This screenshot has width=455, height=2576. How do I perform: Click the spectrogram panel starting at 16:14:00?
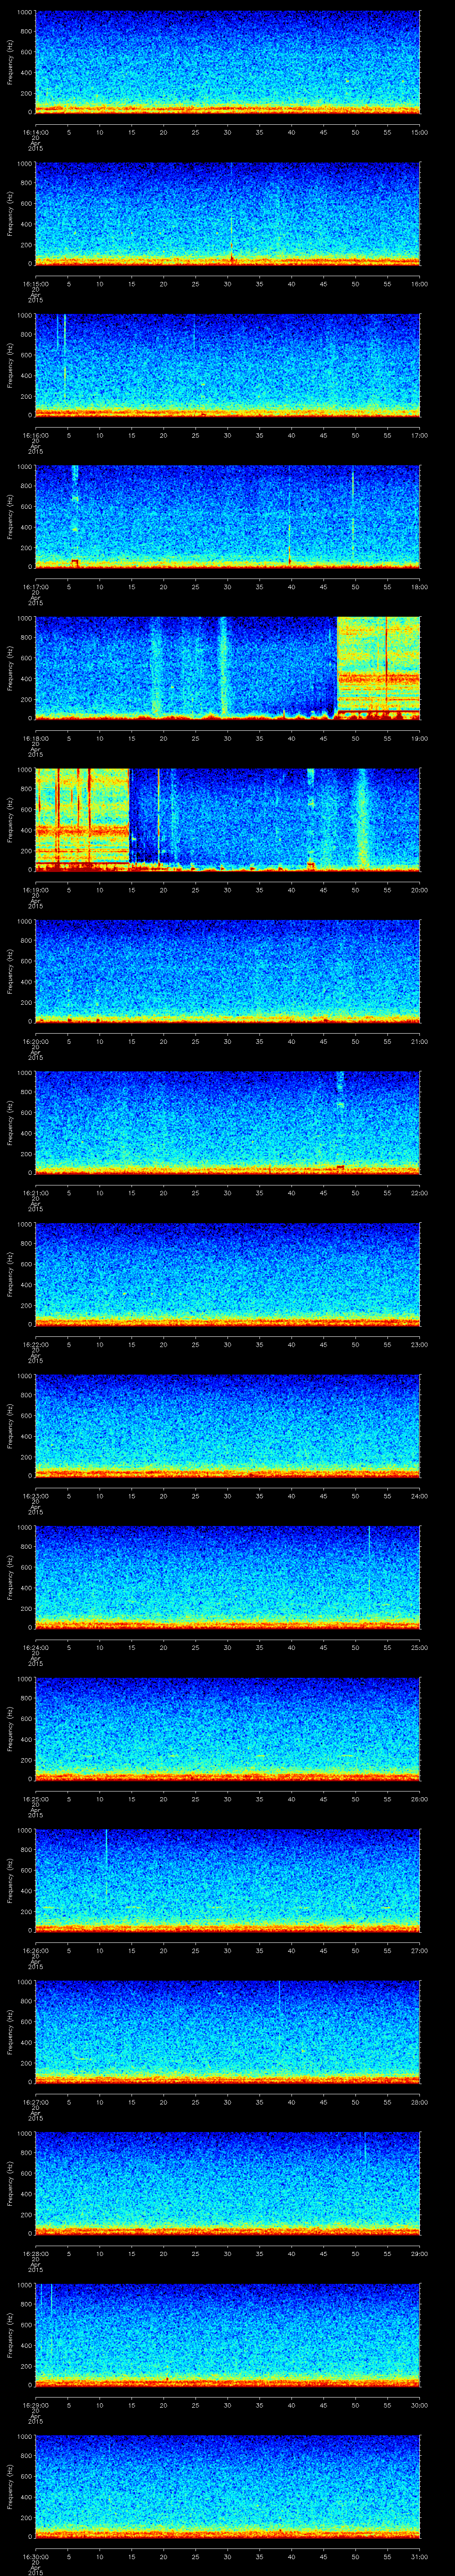coord(227,63)
